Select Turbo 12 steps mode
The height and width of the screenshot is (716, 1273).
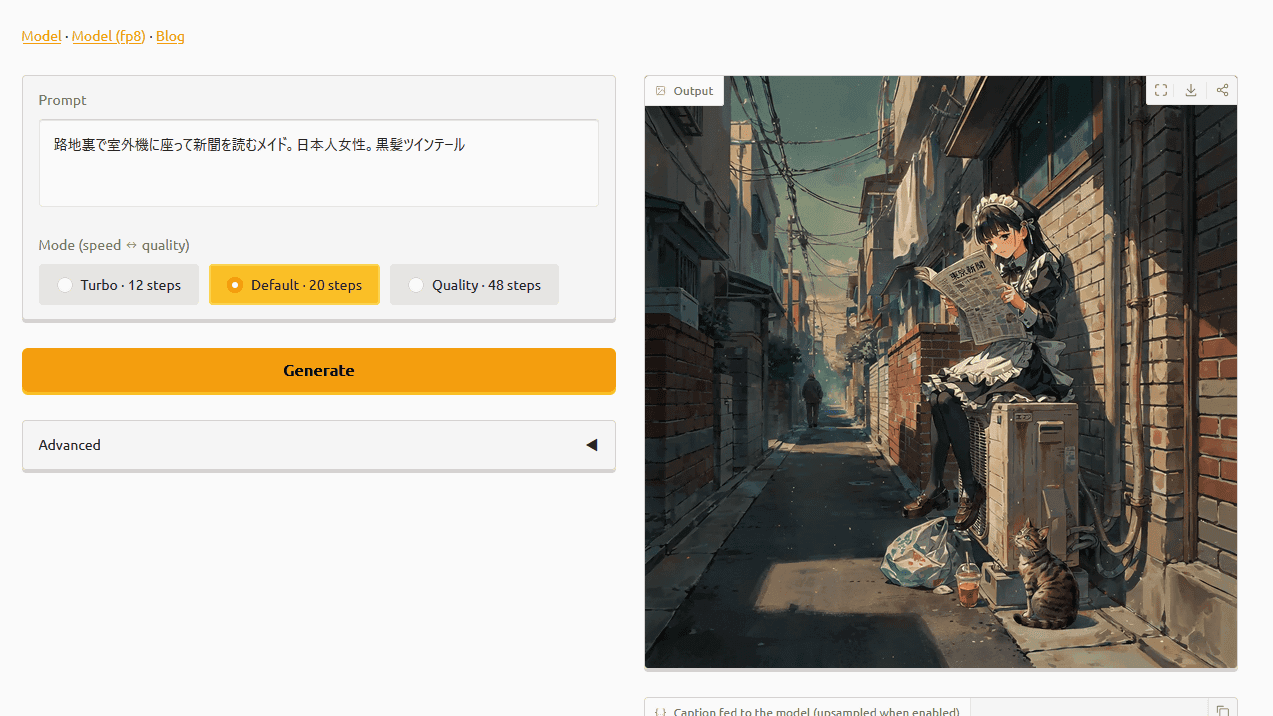119,285
